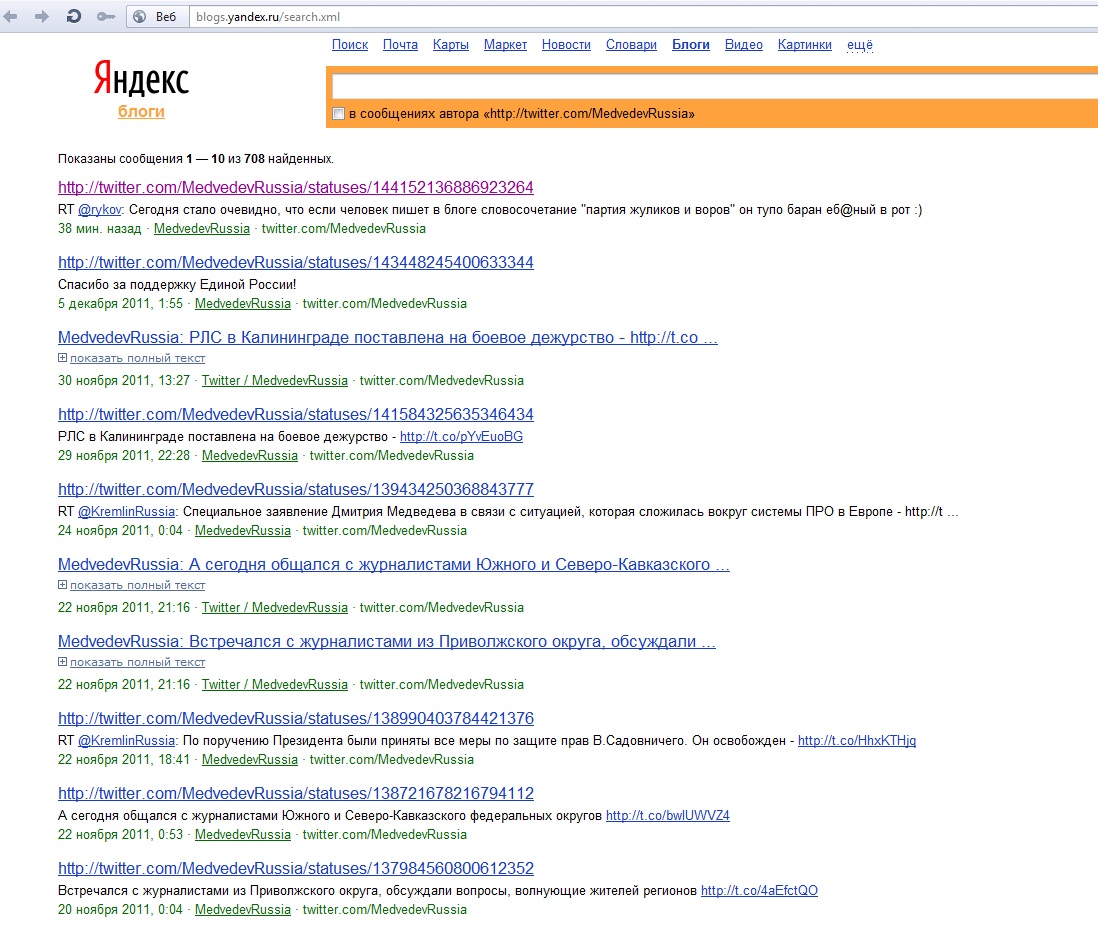The image size is (1098, 934).
Task: Click the Яндекс logo
Action: [x=141, y=78]
